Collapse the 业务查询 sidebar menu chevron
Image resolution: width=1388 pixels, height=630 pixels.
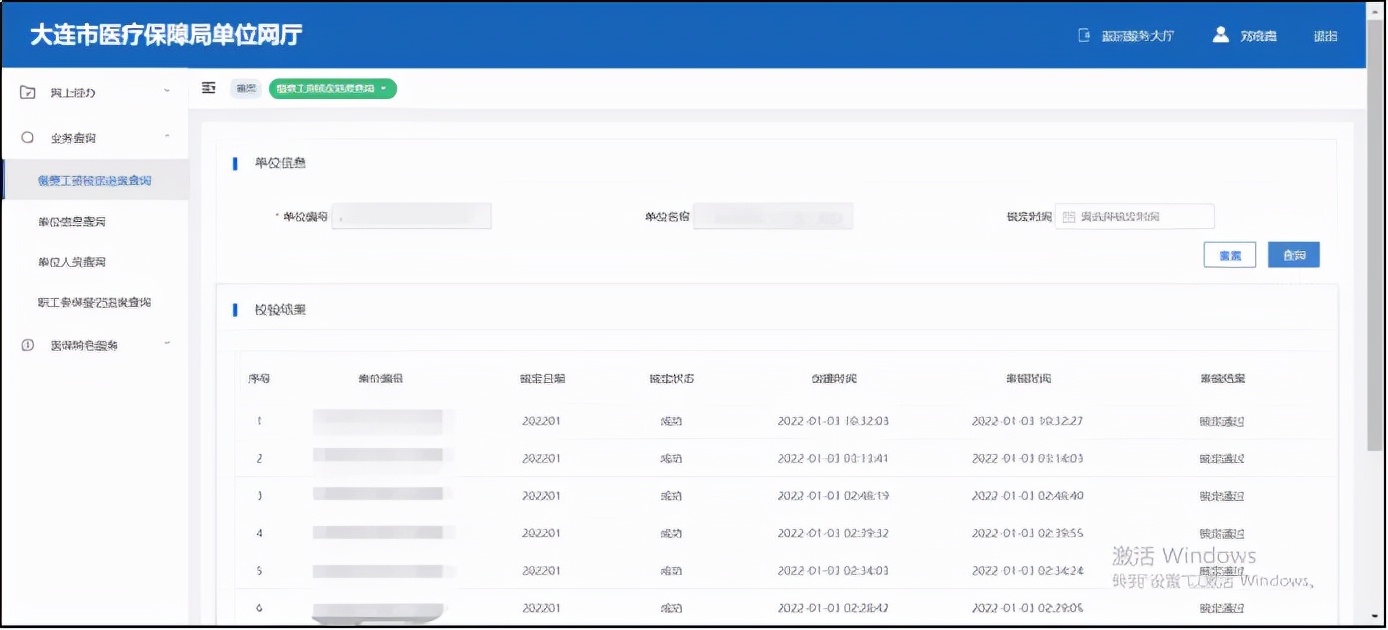pyautogui.click(x=167, y=137)
